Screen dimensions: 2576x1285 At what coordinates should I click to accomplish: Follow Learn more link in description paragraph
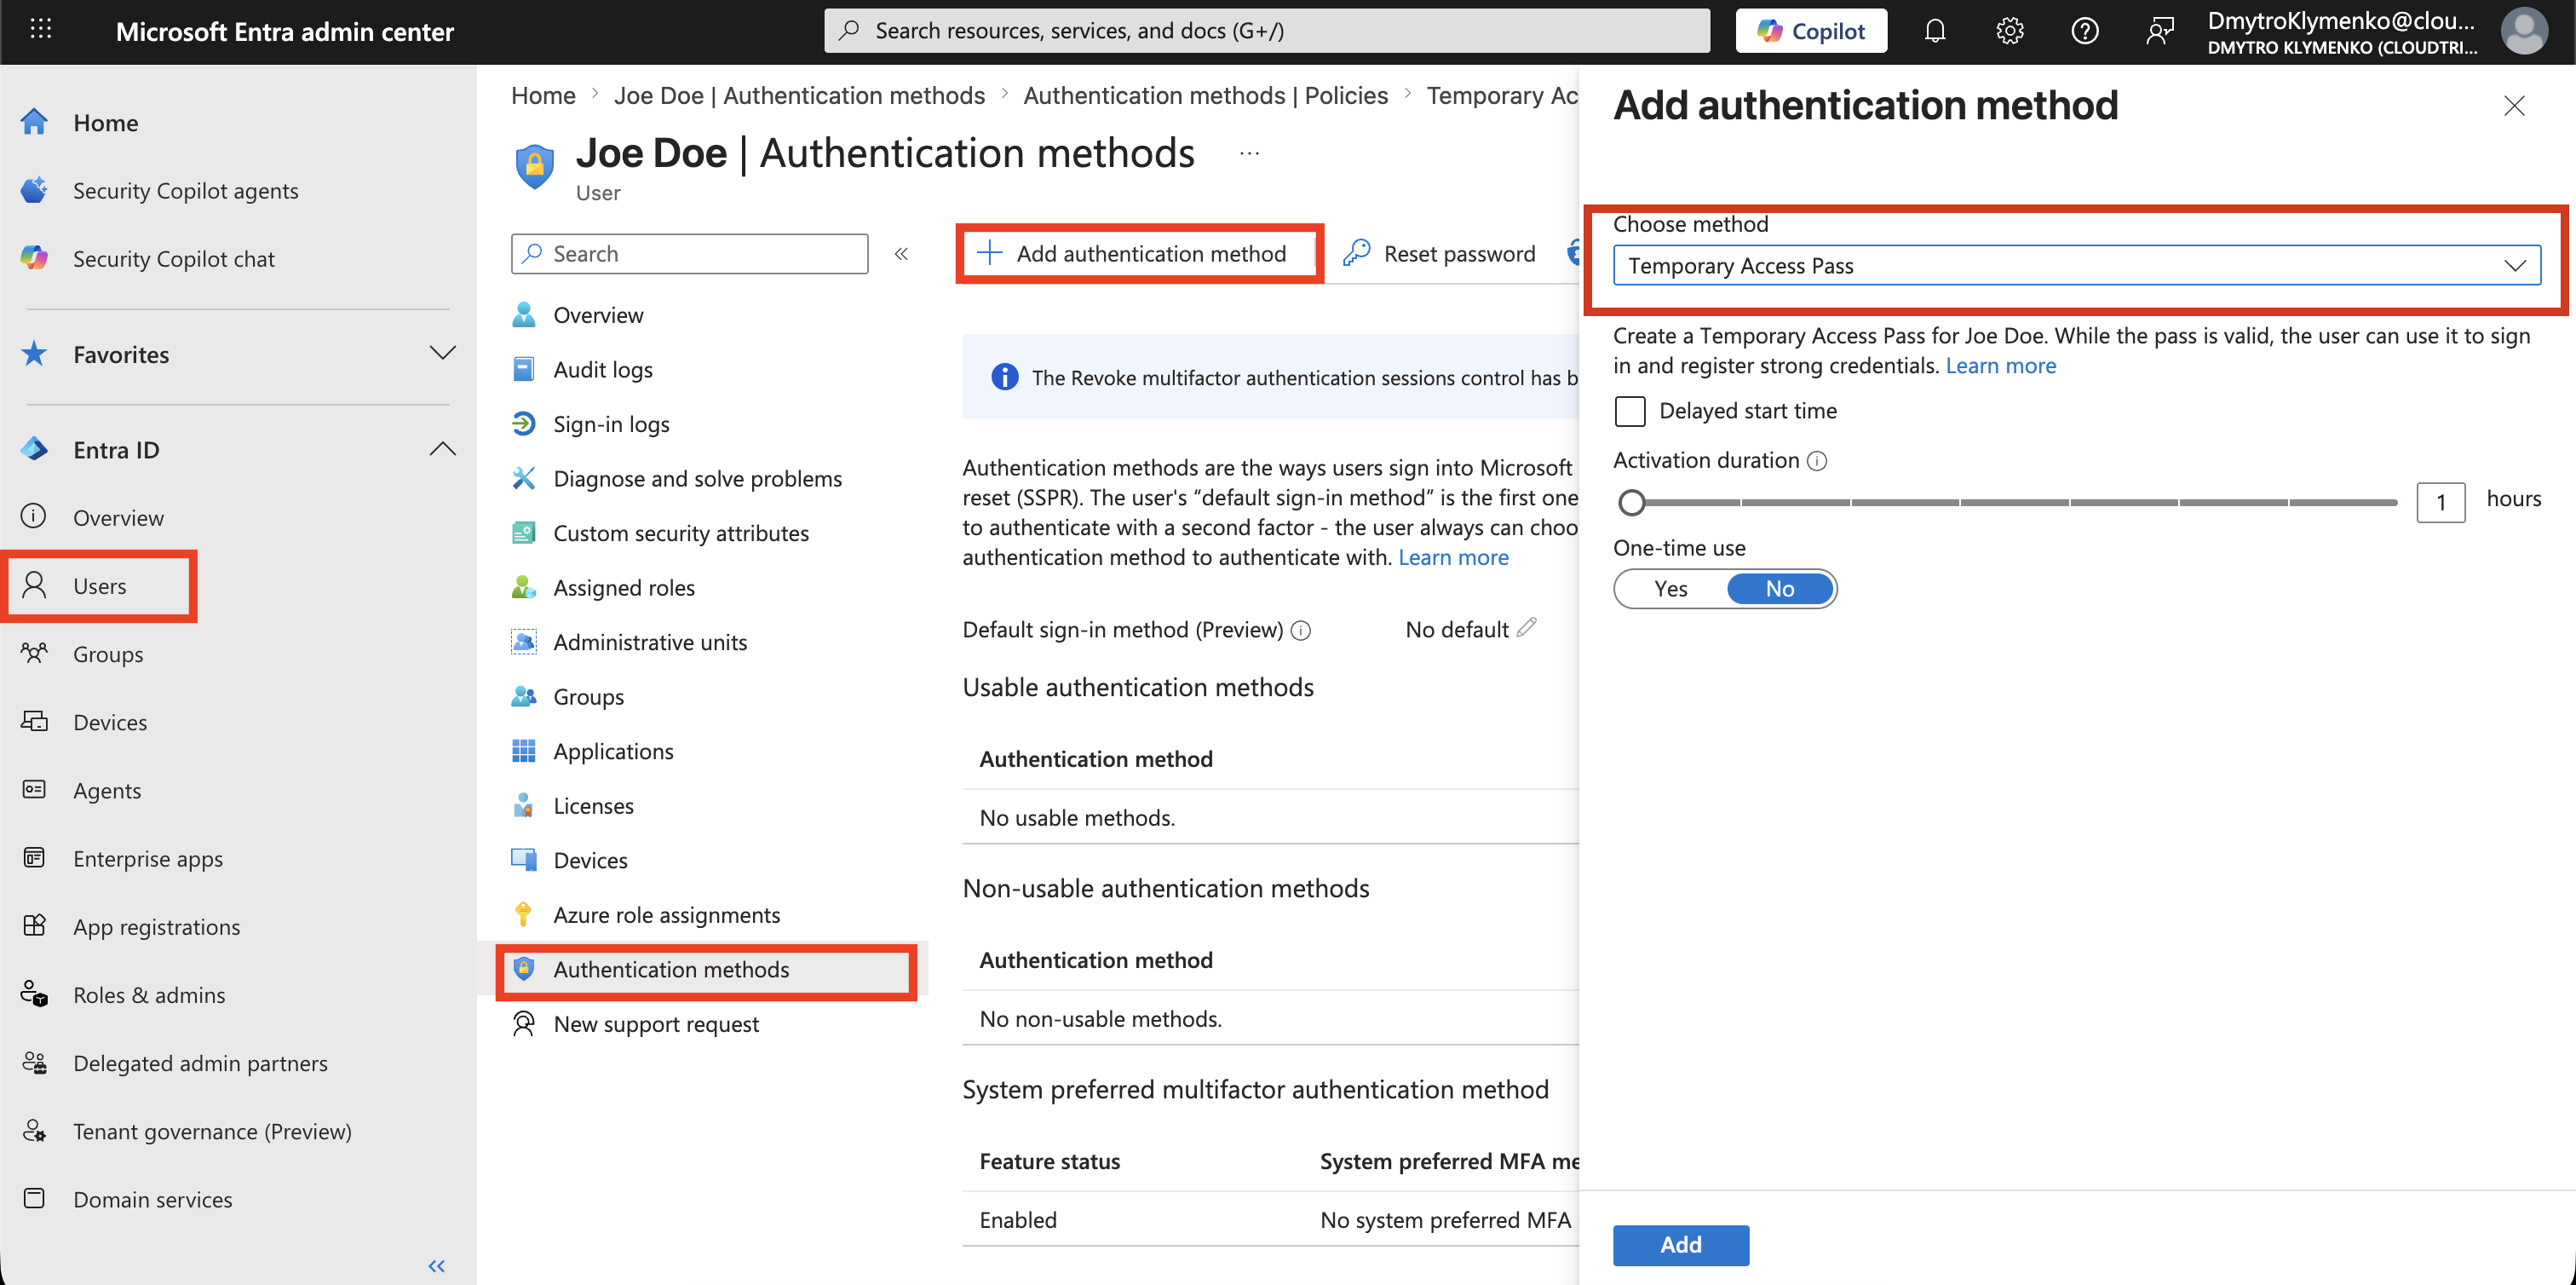tap(1453, 557)
